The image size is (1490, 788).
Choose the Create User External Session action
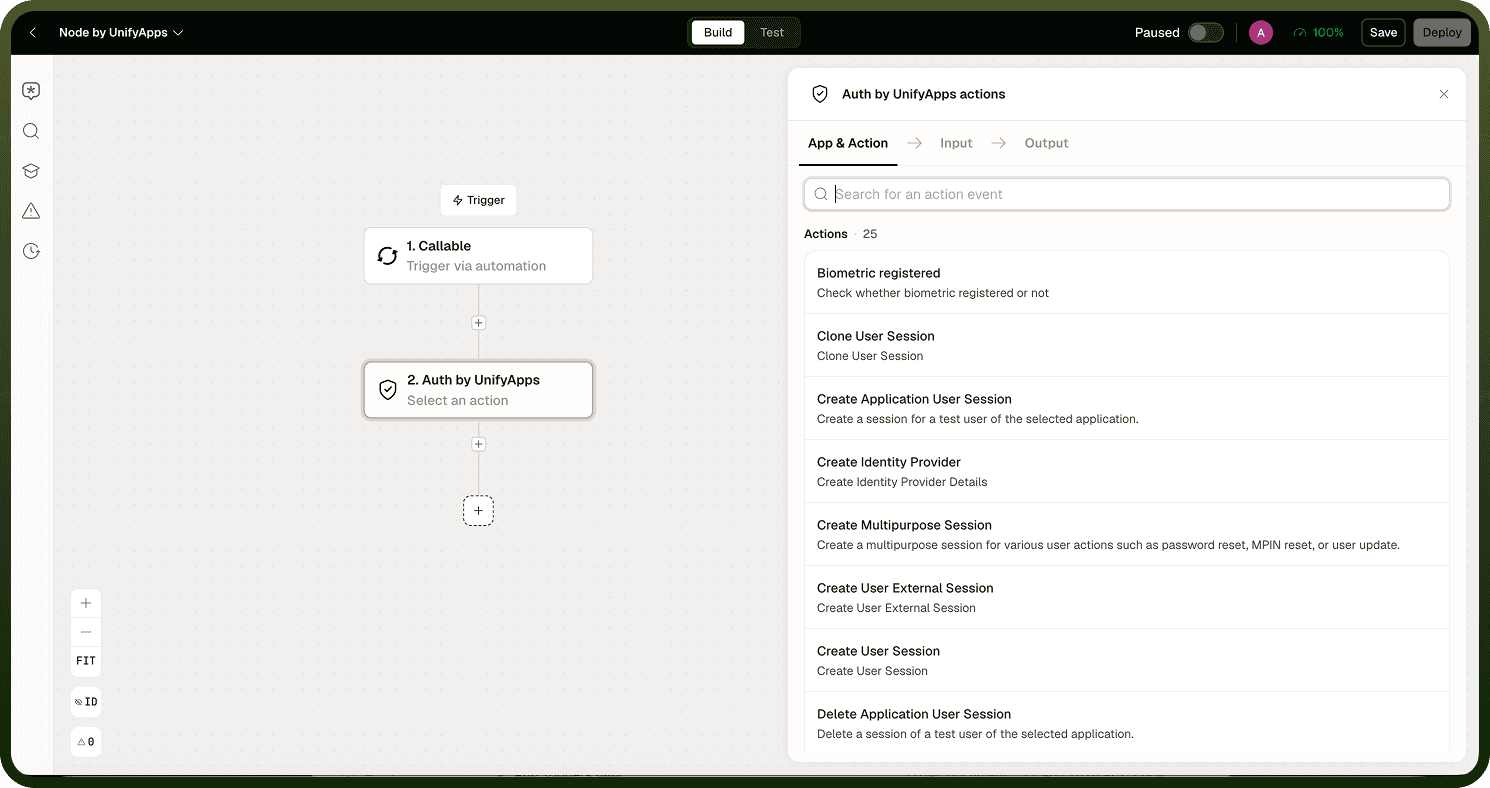[x=1127, y=598]
